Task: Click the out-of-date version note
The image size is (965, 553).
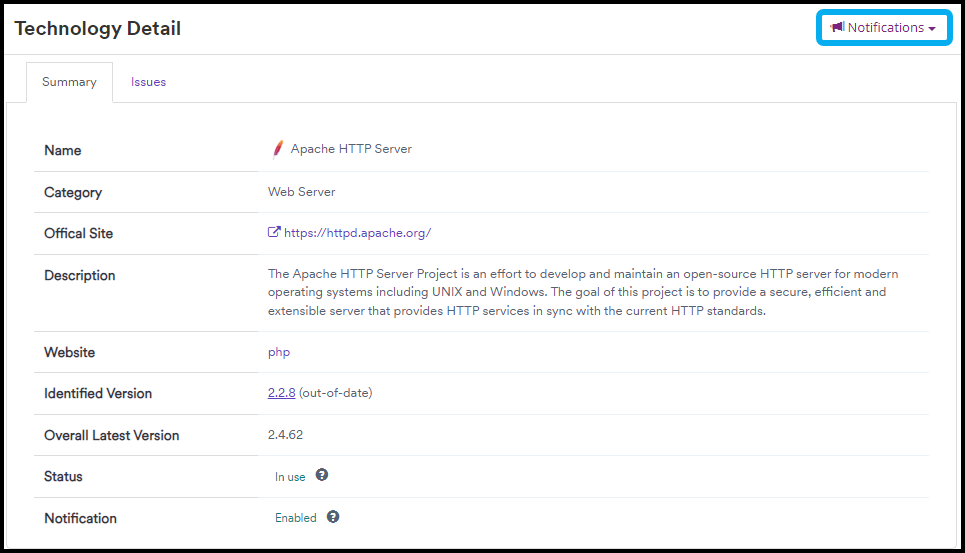Action: 335,393
